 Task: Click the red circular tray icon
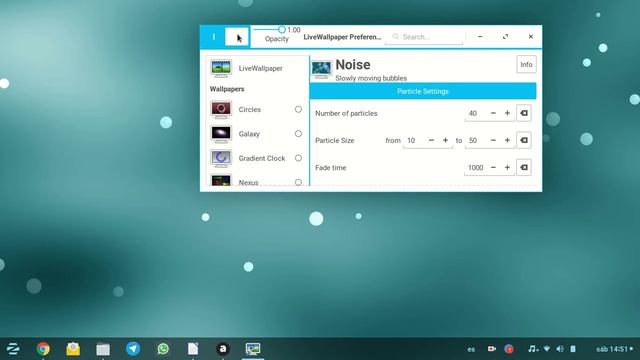point(509,349)
